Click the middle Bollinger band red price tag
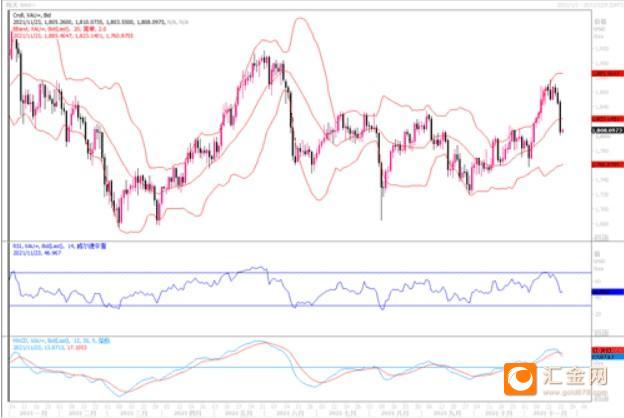Image resolution: width=624 pixels, height=418 pixels. pos(608,119)
